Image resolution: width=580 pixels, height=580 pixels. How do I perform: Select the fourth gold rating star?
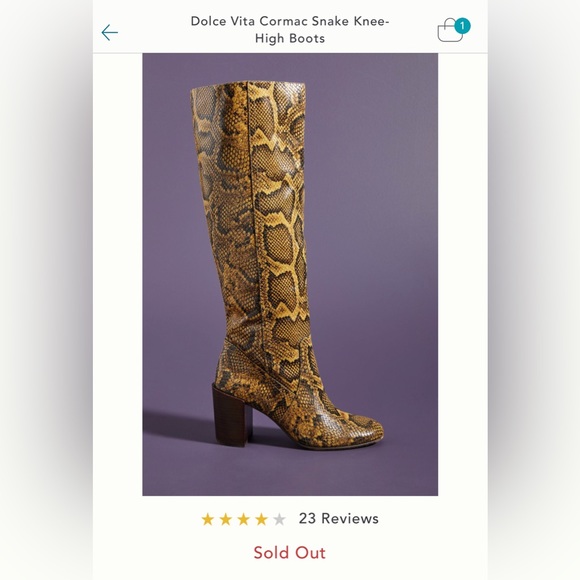[261, 519]
